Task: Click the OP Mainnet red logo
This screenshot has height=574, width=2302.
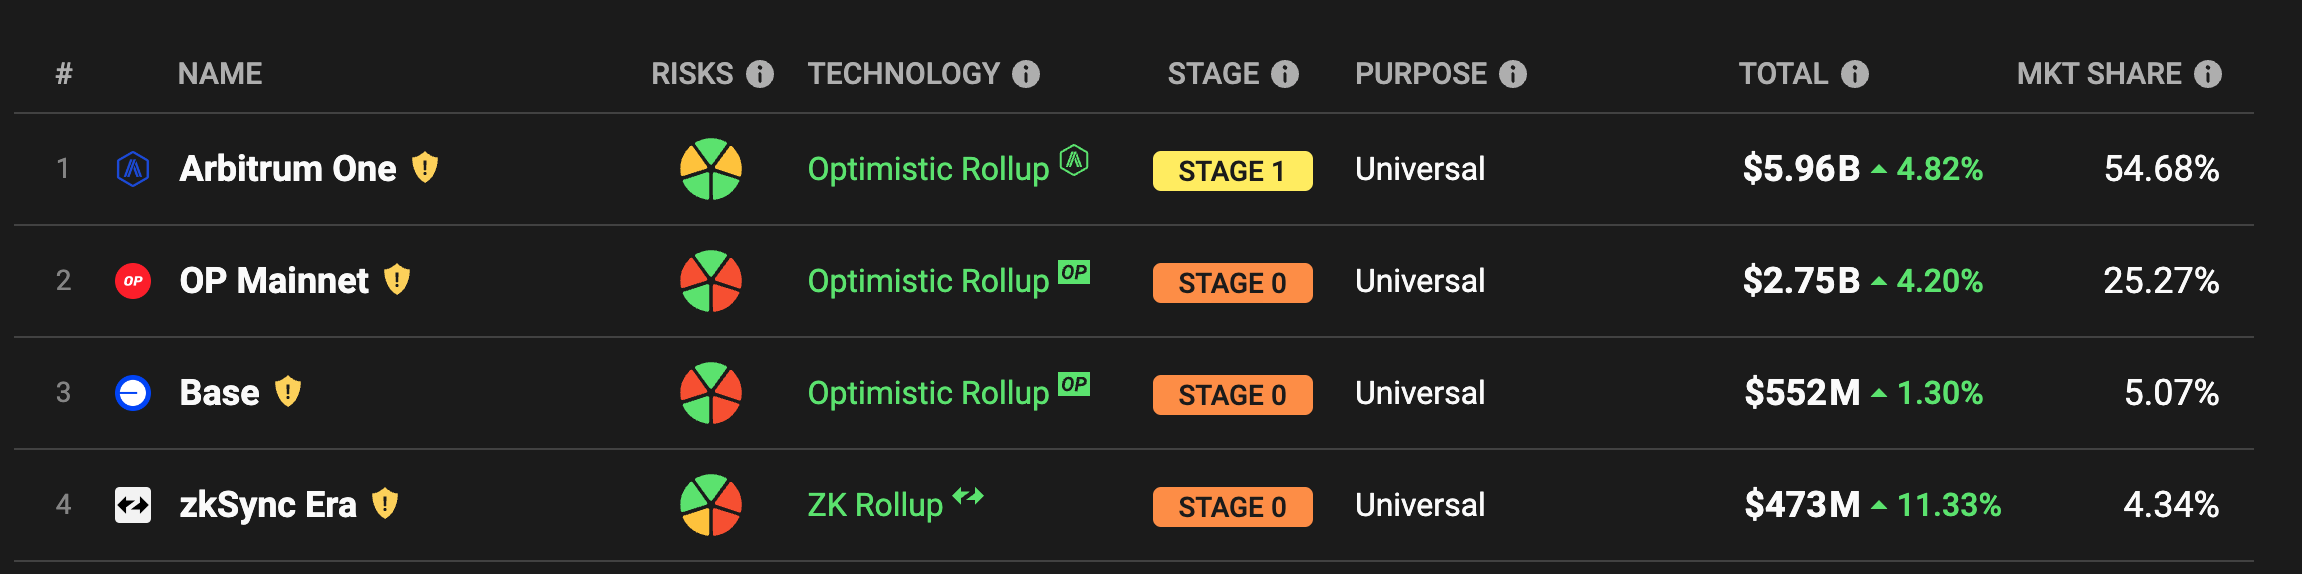Action: tap(133, 281)
